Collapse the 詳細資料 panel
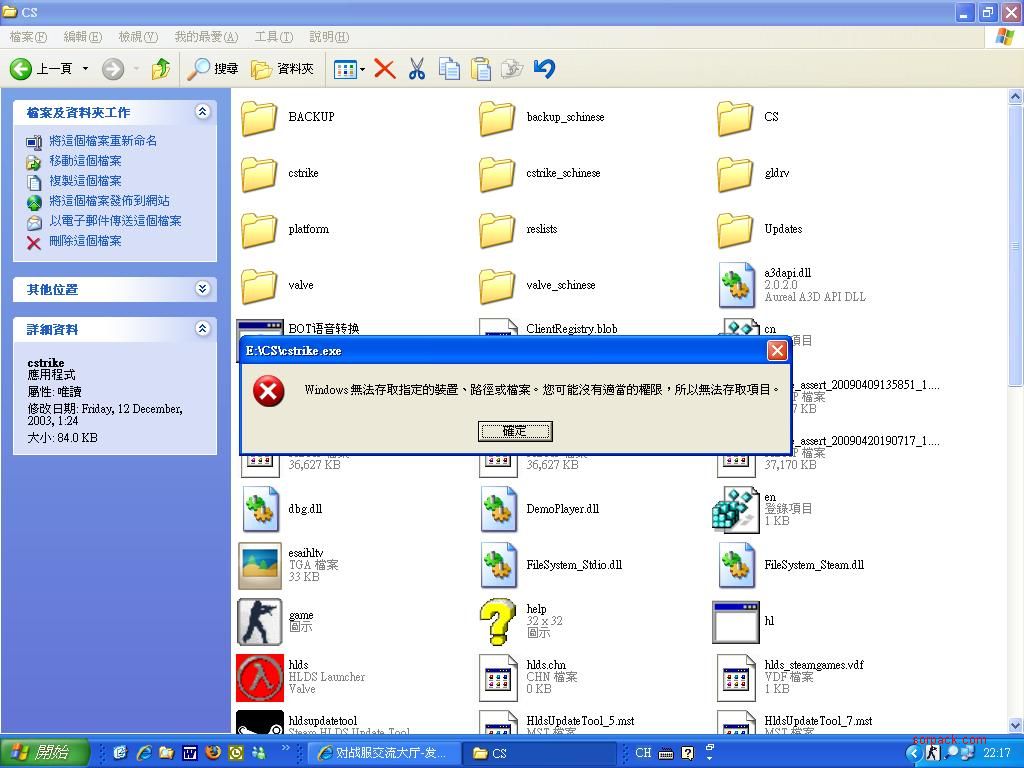The height and width of the screenshot is (768, 1024). point(202,329)
